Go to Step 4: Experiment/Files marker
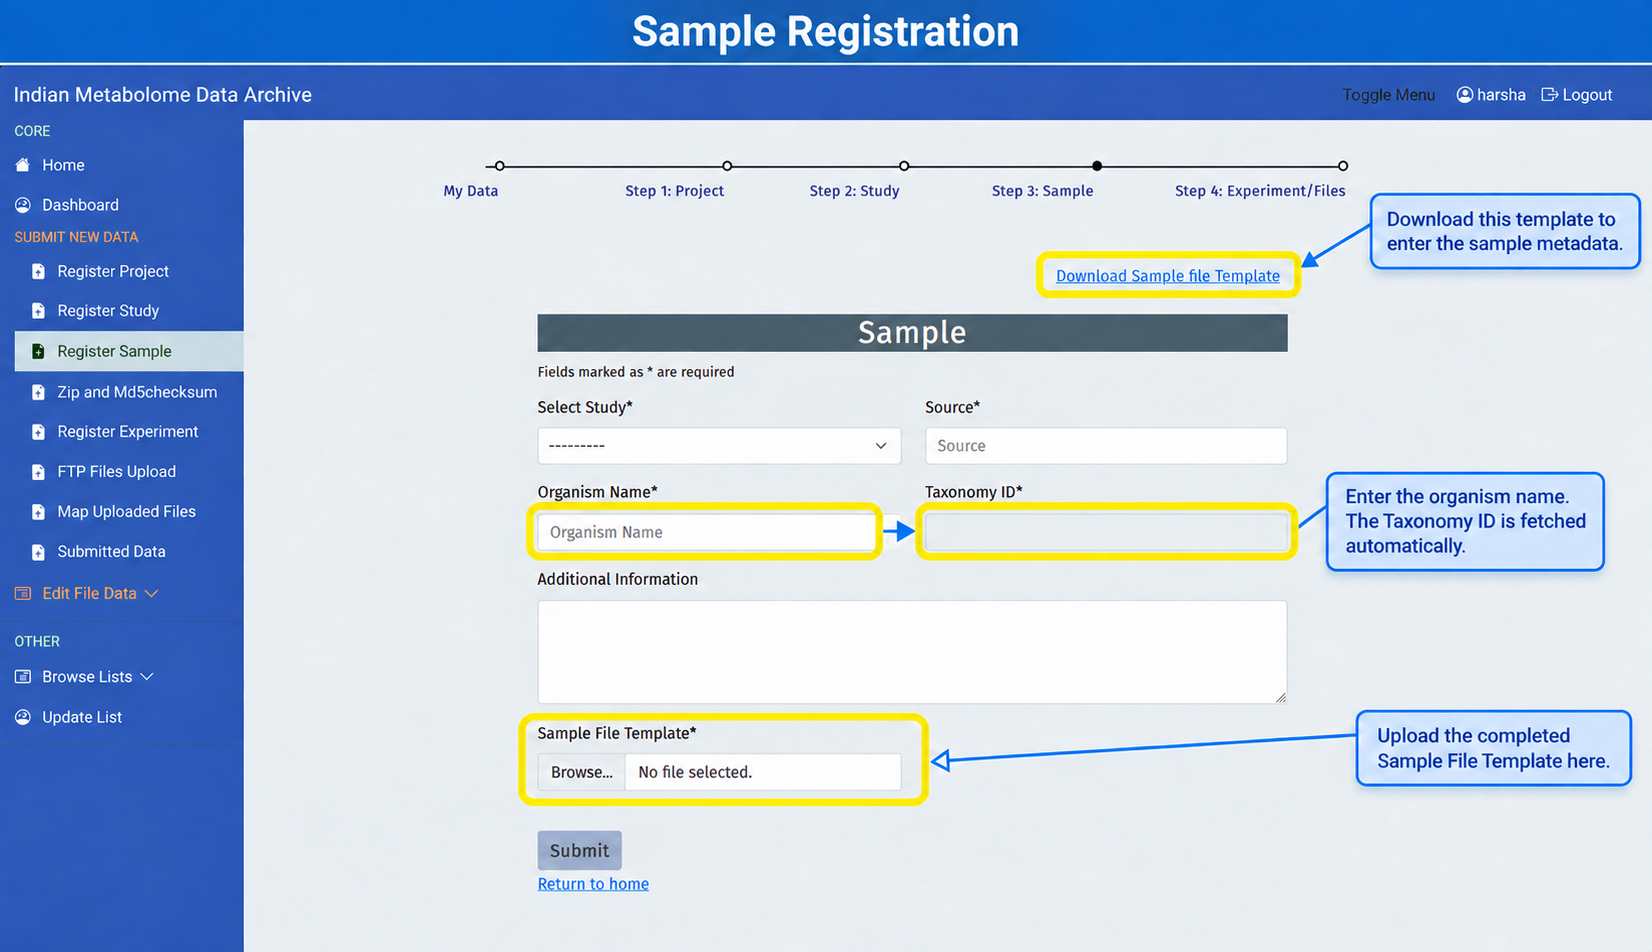Image resolution: width=1652 pixels, height=952 pixels. pos(1343,166)
